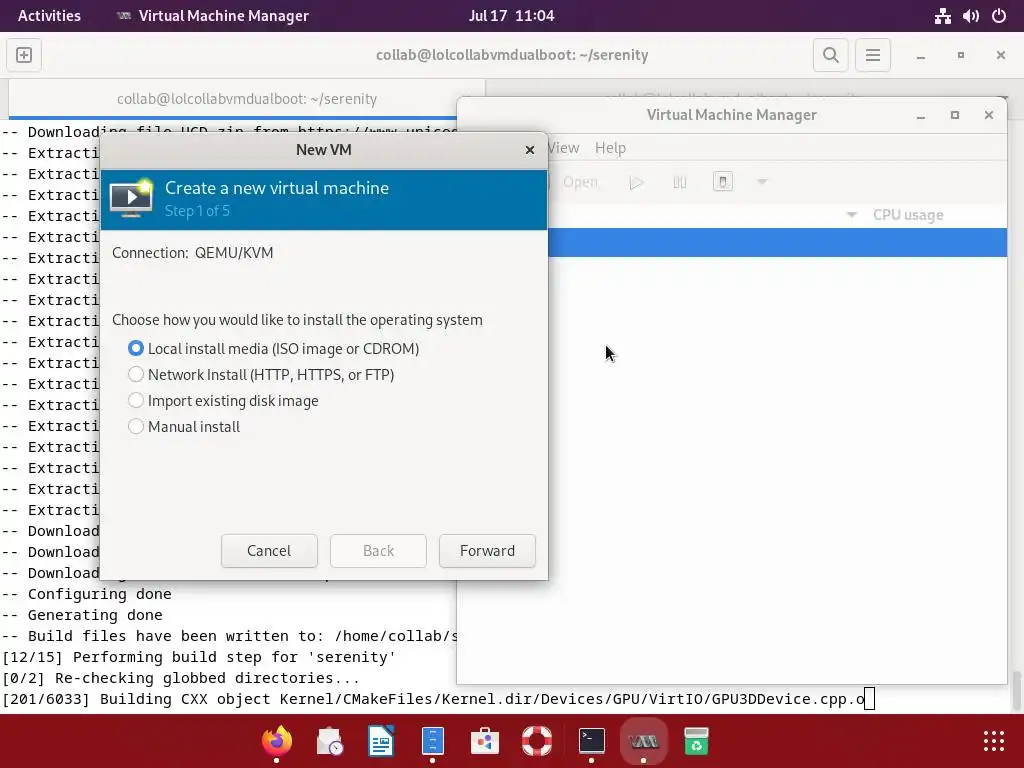Open the Trash icon in dock
Image resolution: width=1024 pixels, height=768 pixels.
click(x=696, y=741)
